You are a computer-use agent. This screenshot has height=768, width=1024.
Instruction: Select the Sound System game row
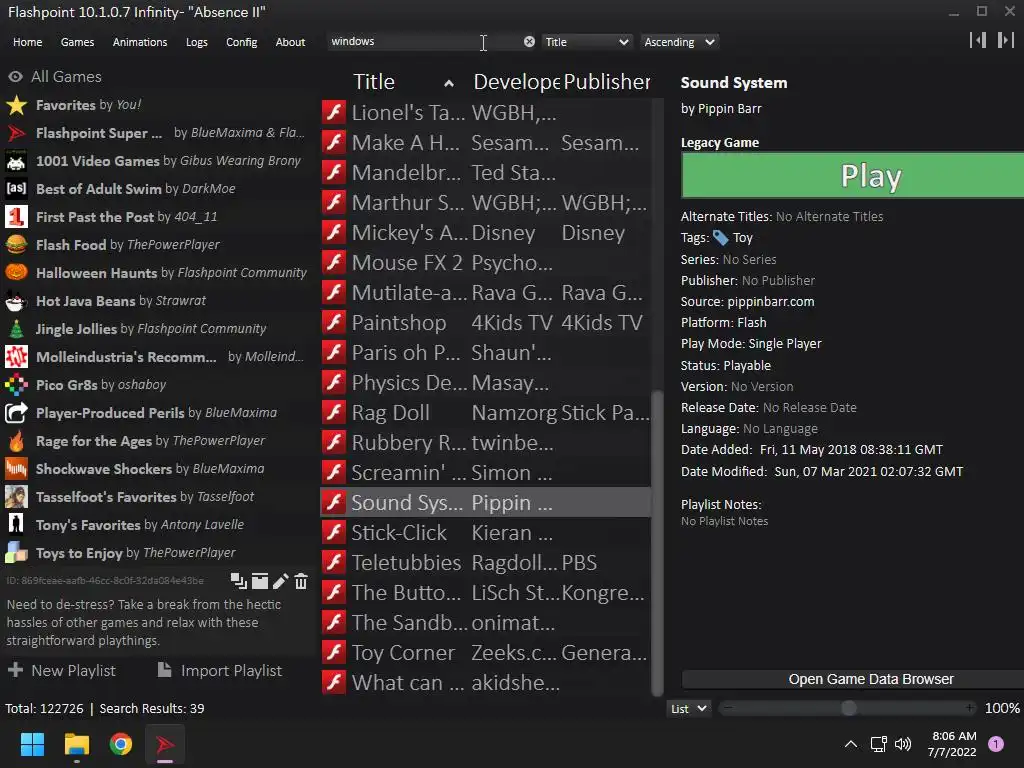[x=485, y=502]
